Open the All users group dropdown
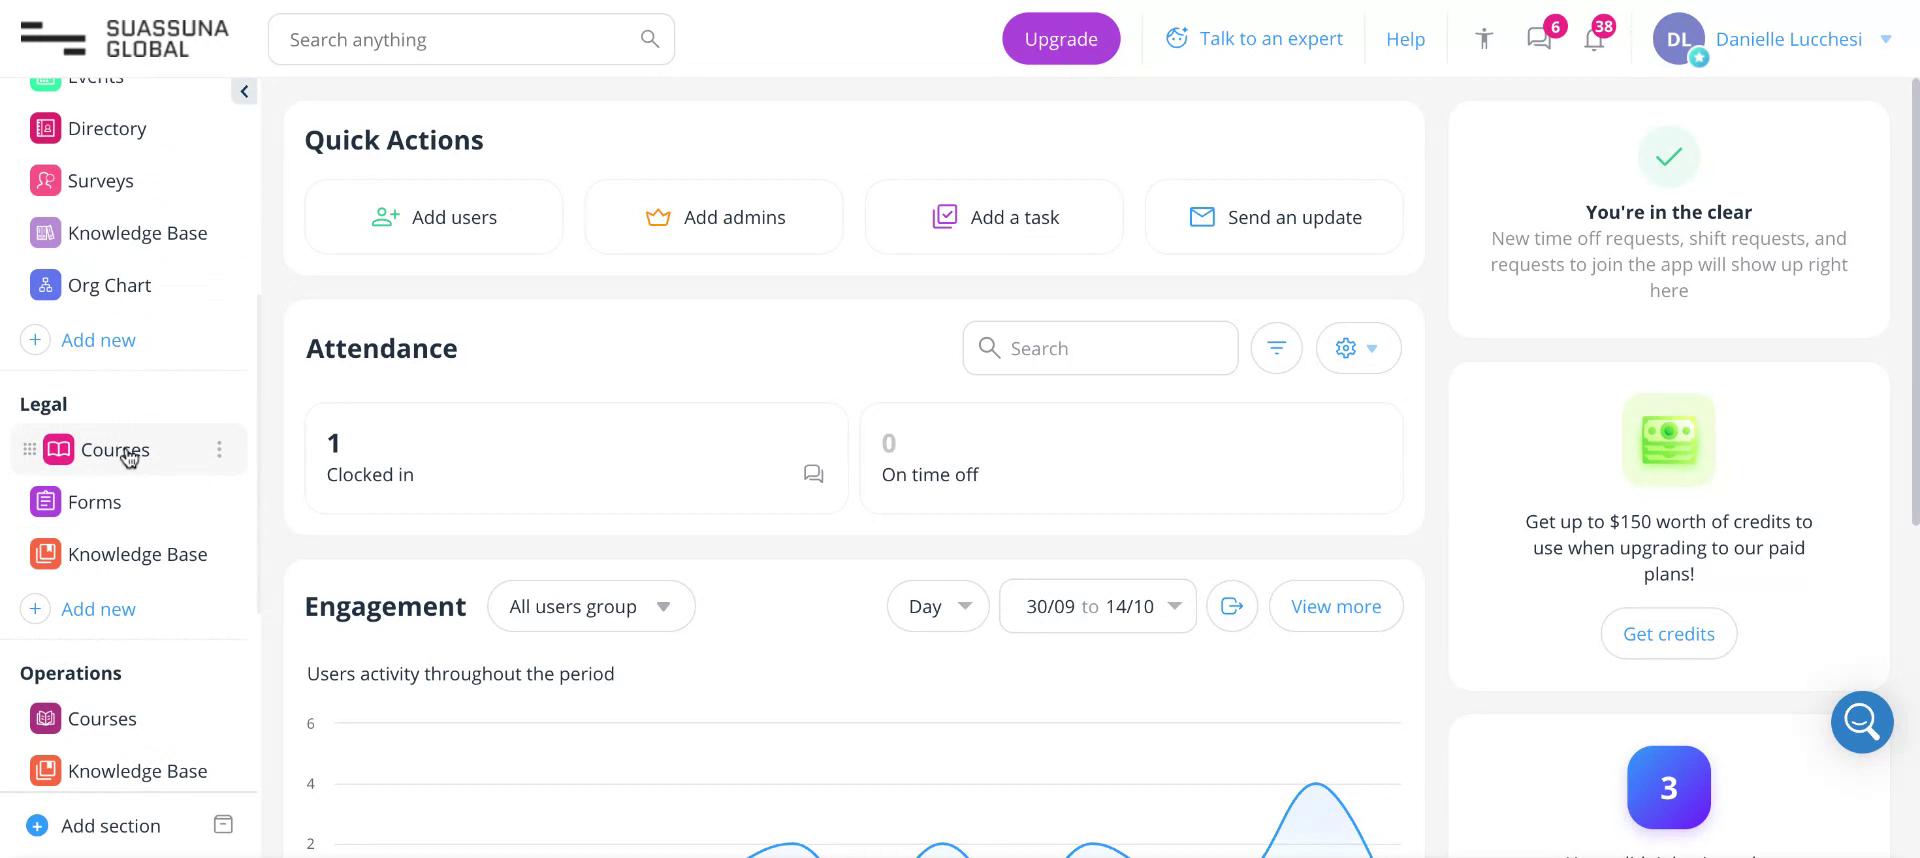This screenshot has height=858, width=1920. point(591,606)
